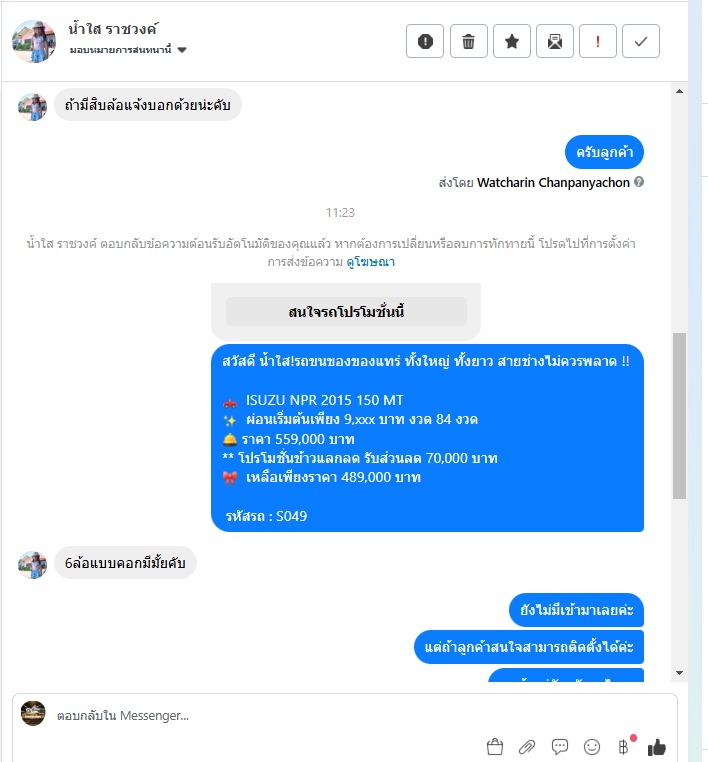The width and height of the screenshot is (708, 762).
Task: Open the emoji picker smiley icon
Action: click(591, 746)
